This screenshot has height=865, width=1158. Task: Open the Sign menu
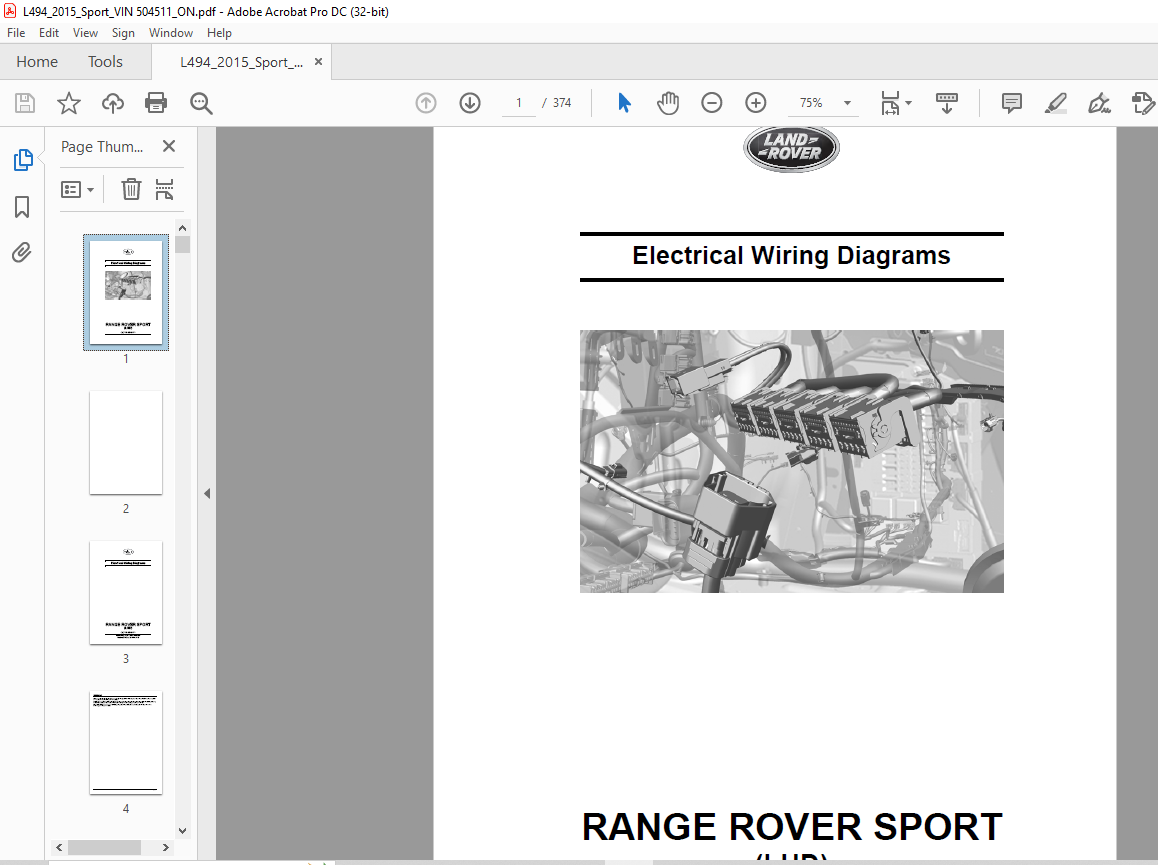tap(123, 33)
